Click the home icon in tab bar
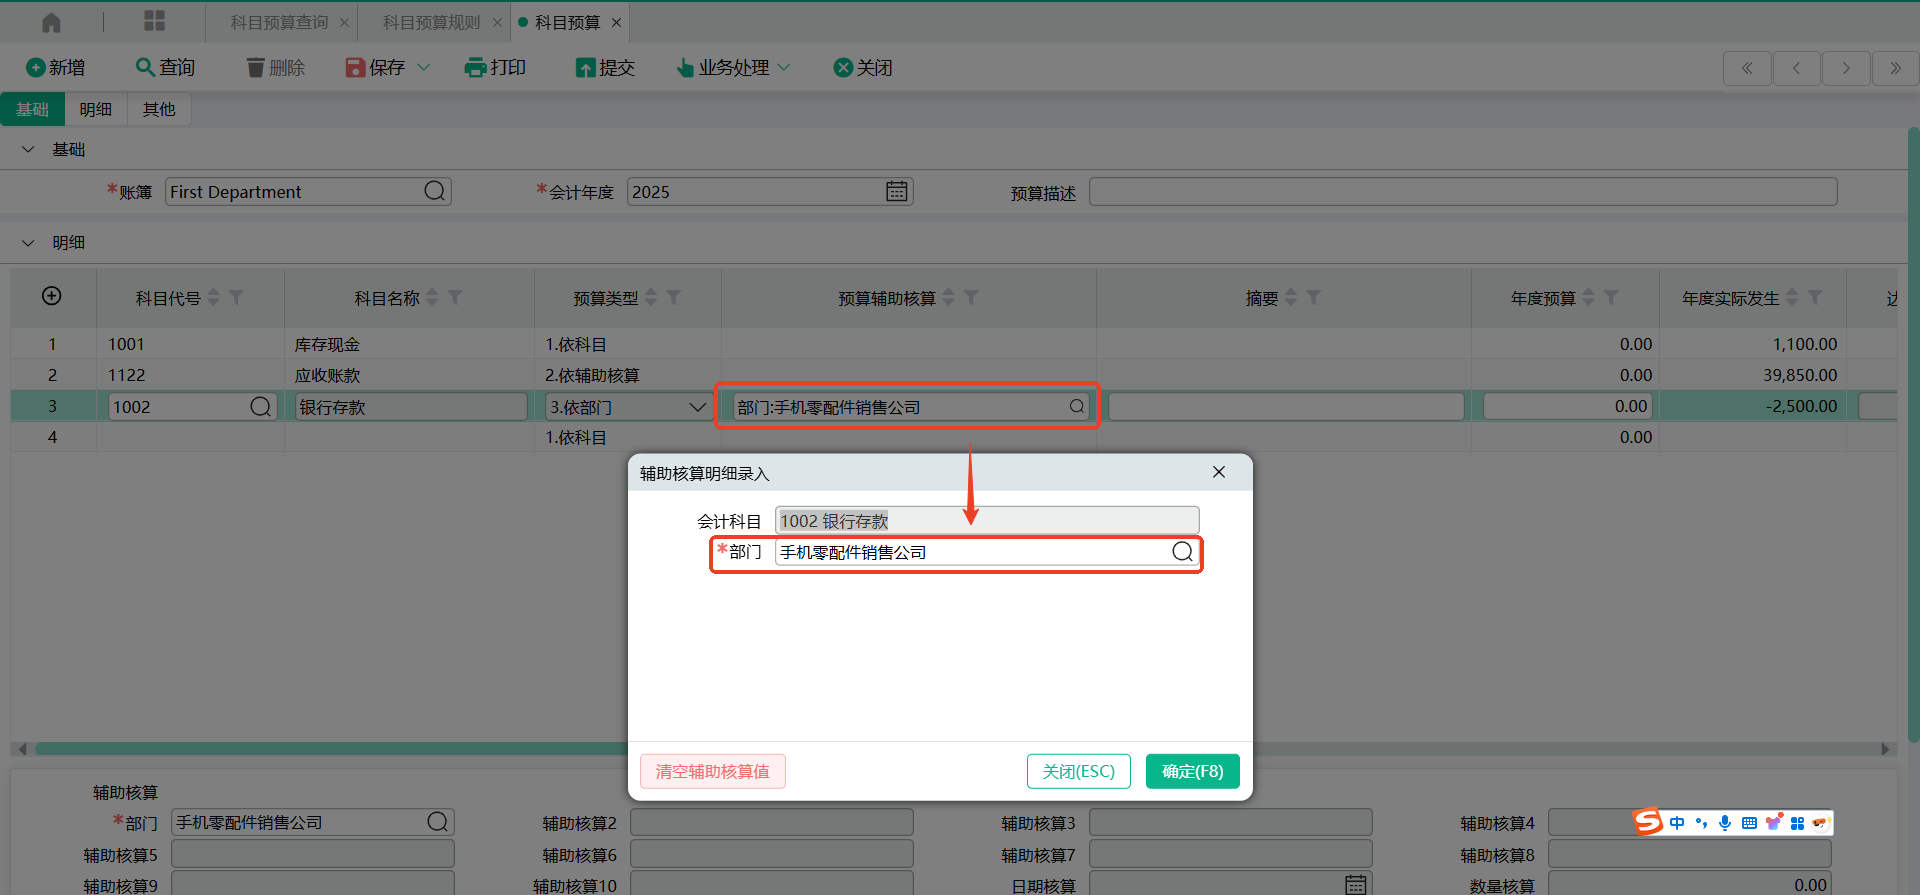 [x=51, y=22]
